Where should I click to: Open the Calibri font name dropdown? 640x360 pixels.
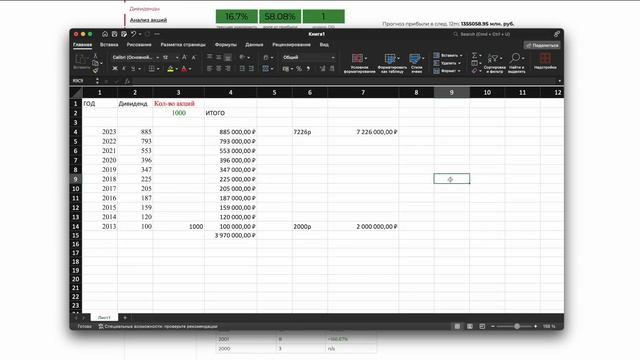click(158, 58)
